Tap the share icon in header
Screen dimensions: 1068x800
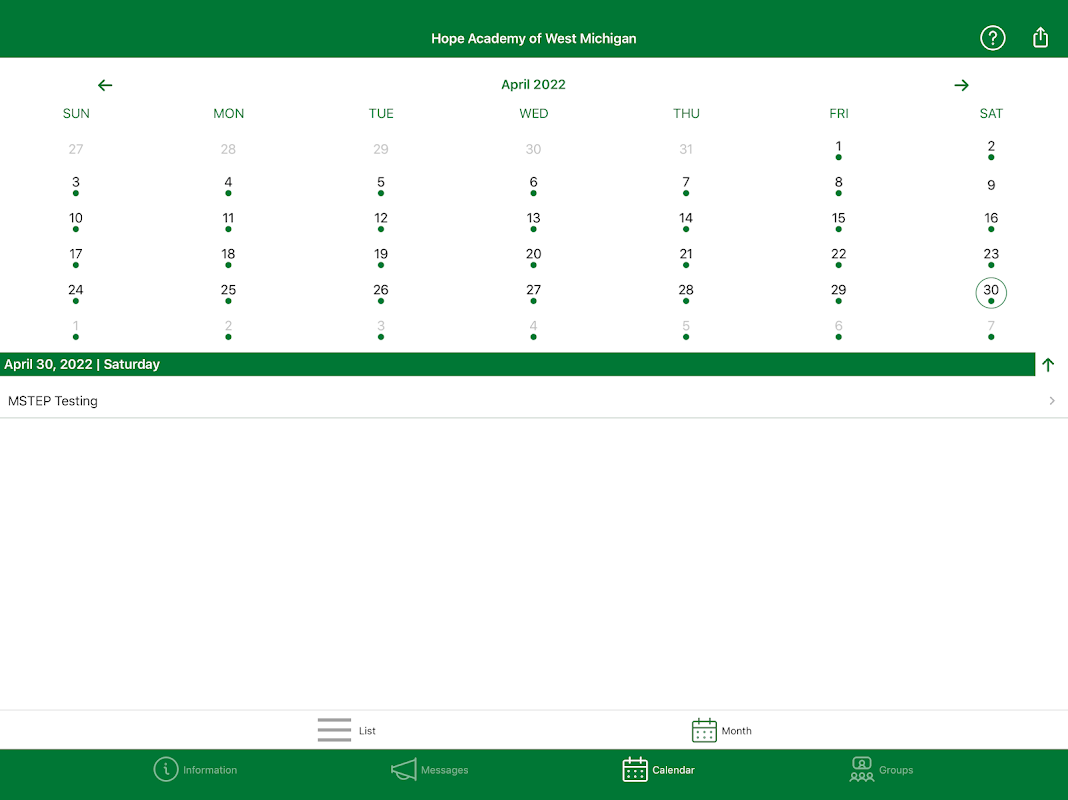click(1040, 37)
